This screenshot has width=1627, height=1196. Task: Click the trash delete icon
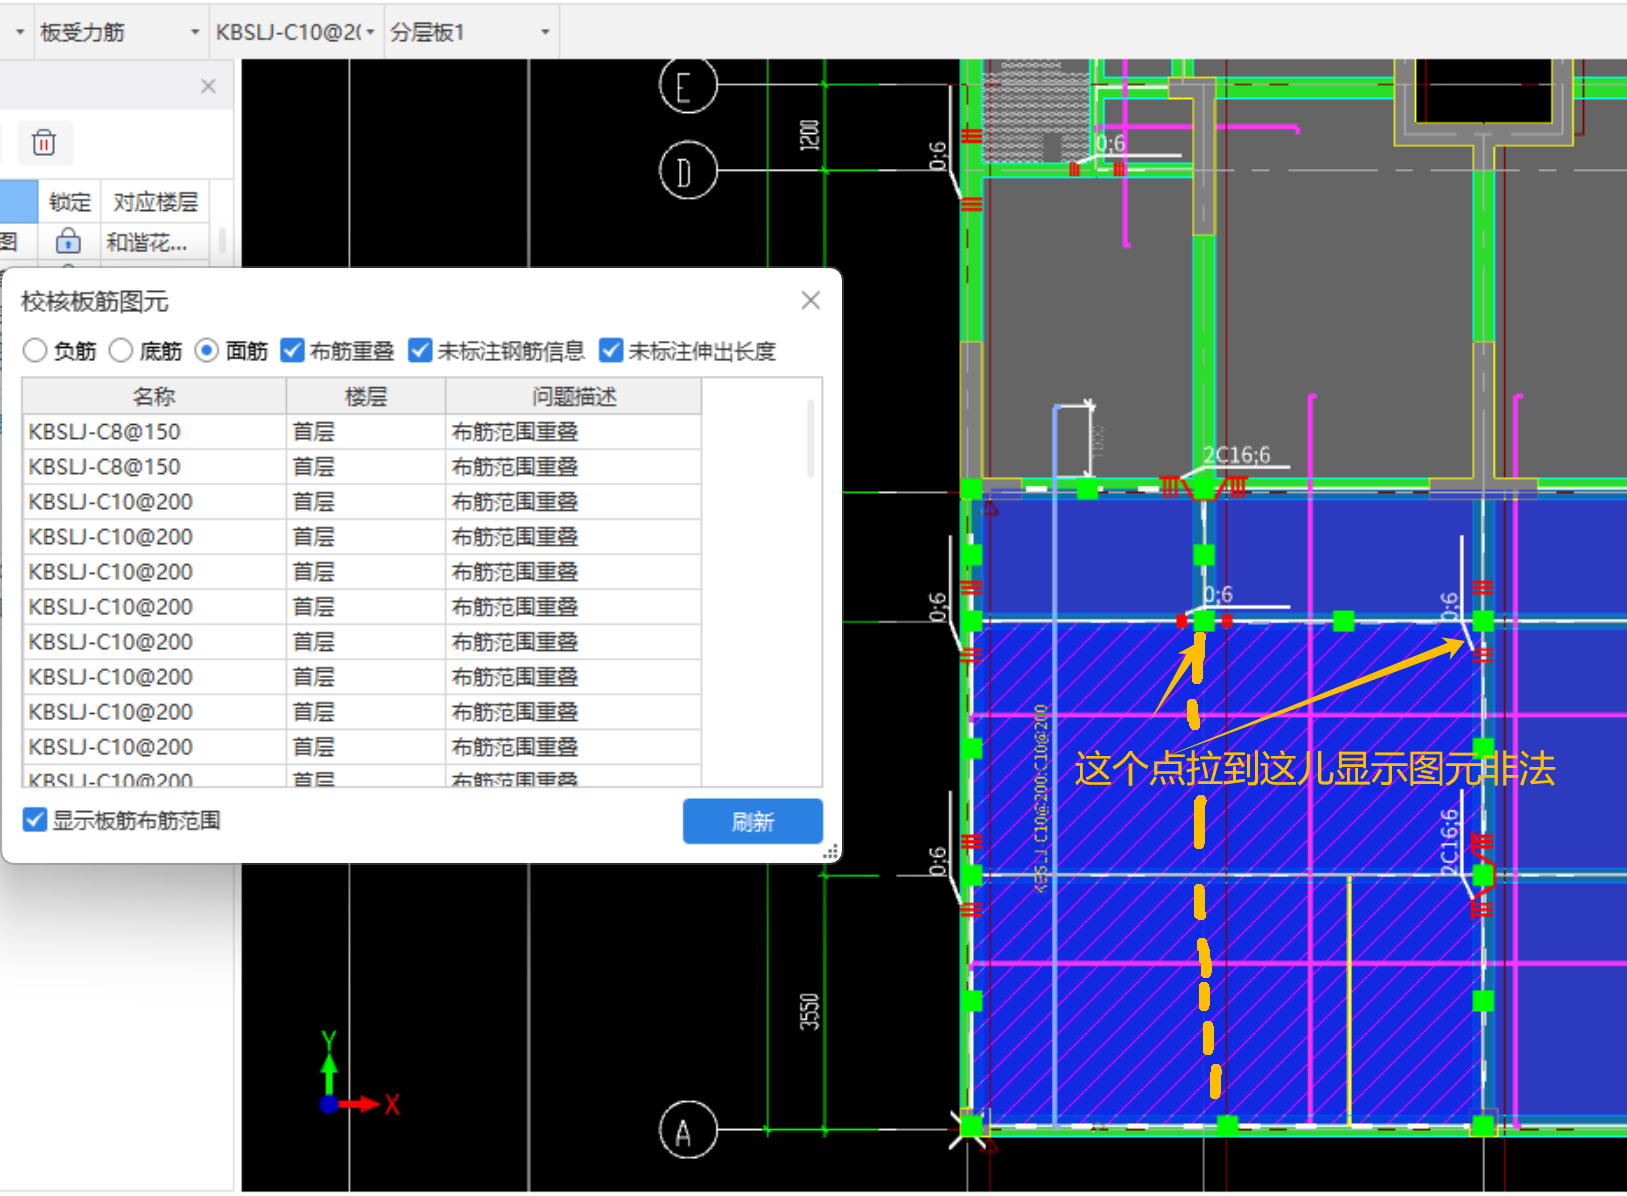(43, 142)
